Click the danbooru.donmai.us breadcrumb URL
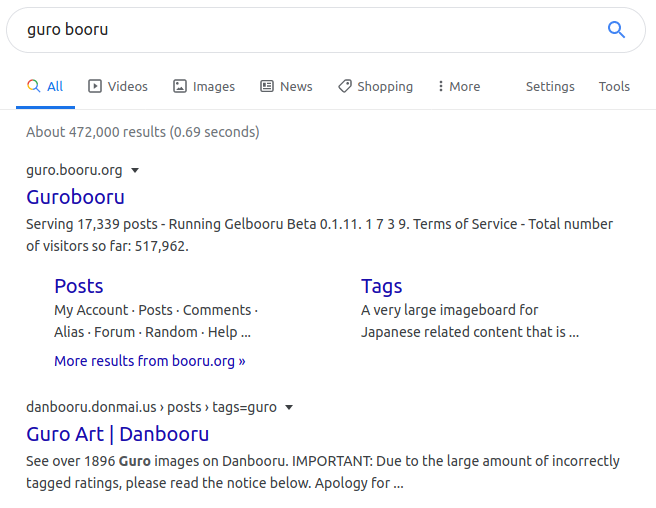Viewport: 656px width, 508px height. click(150, 407)
